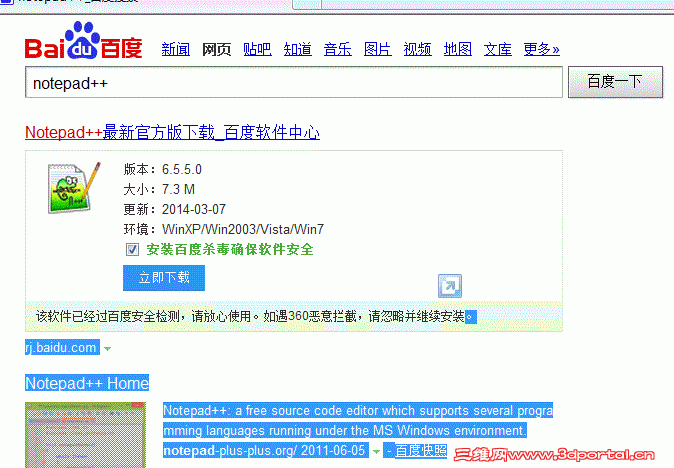Open the 图片 tab
The width and height of the screenshot is (674, 468).
[x=377, y=49]
